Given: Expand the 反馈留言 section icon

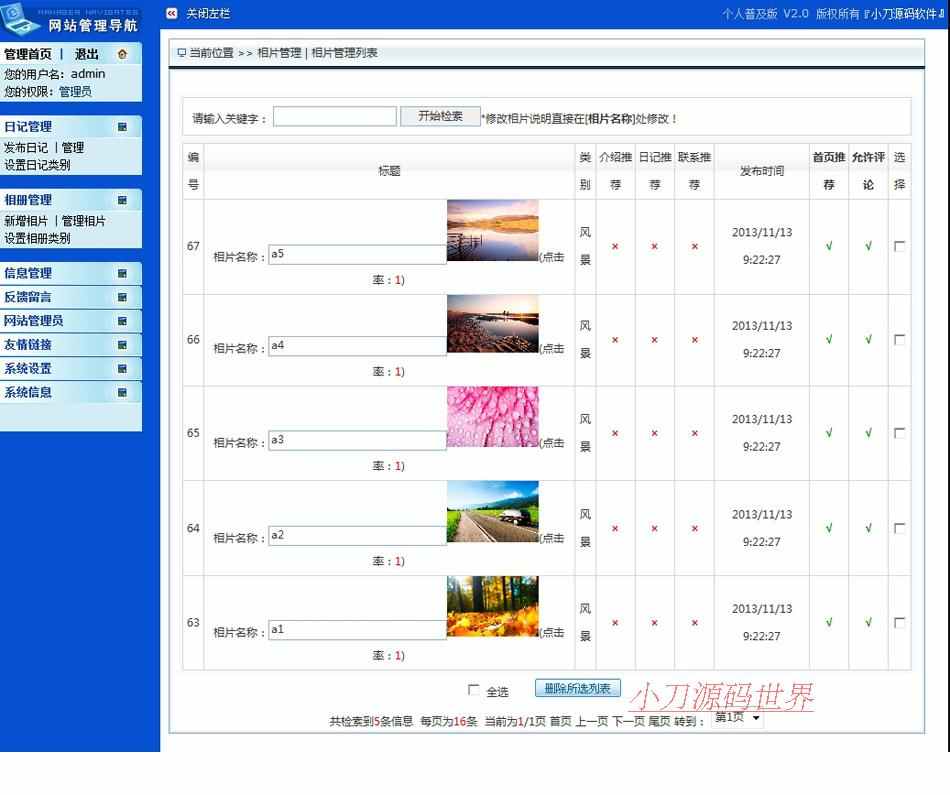Looking at the screenshot, I should (122, 297).
